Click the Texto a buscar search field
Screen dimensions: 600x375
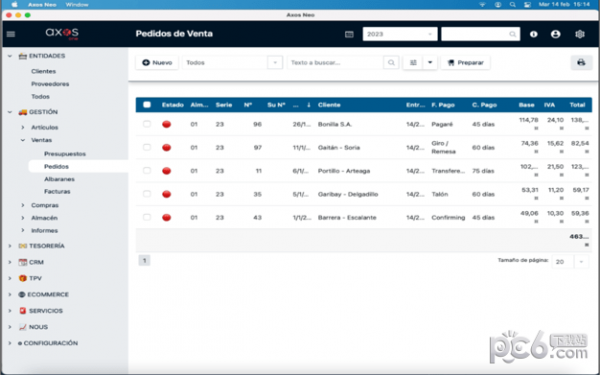click(x=335, y=62)
